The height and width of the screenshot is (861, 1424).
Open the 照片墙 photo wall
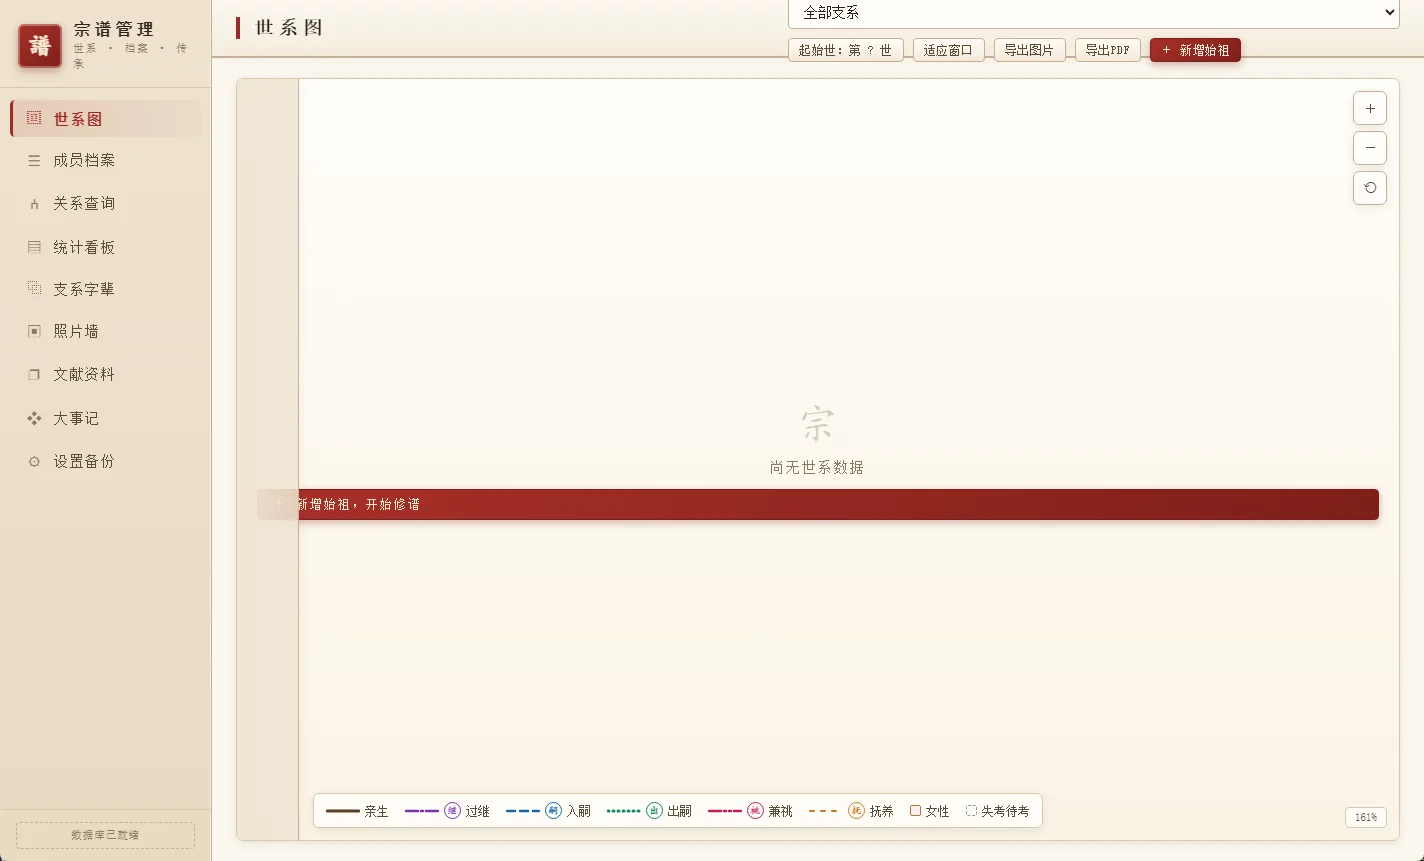[106, 331]
